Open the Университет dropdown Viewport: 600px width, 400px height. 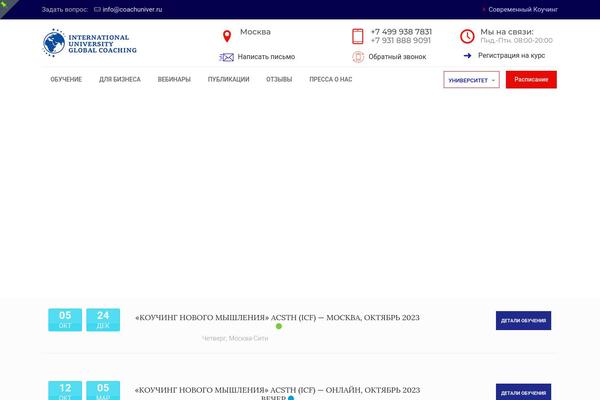coord(471,80)
